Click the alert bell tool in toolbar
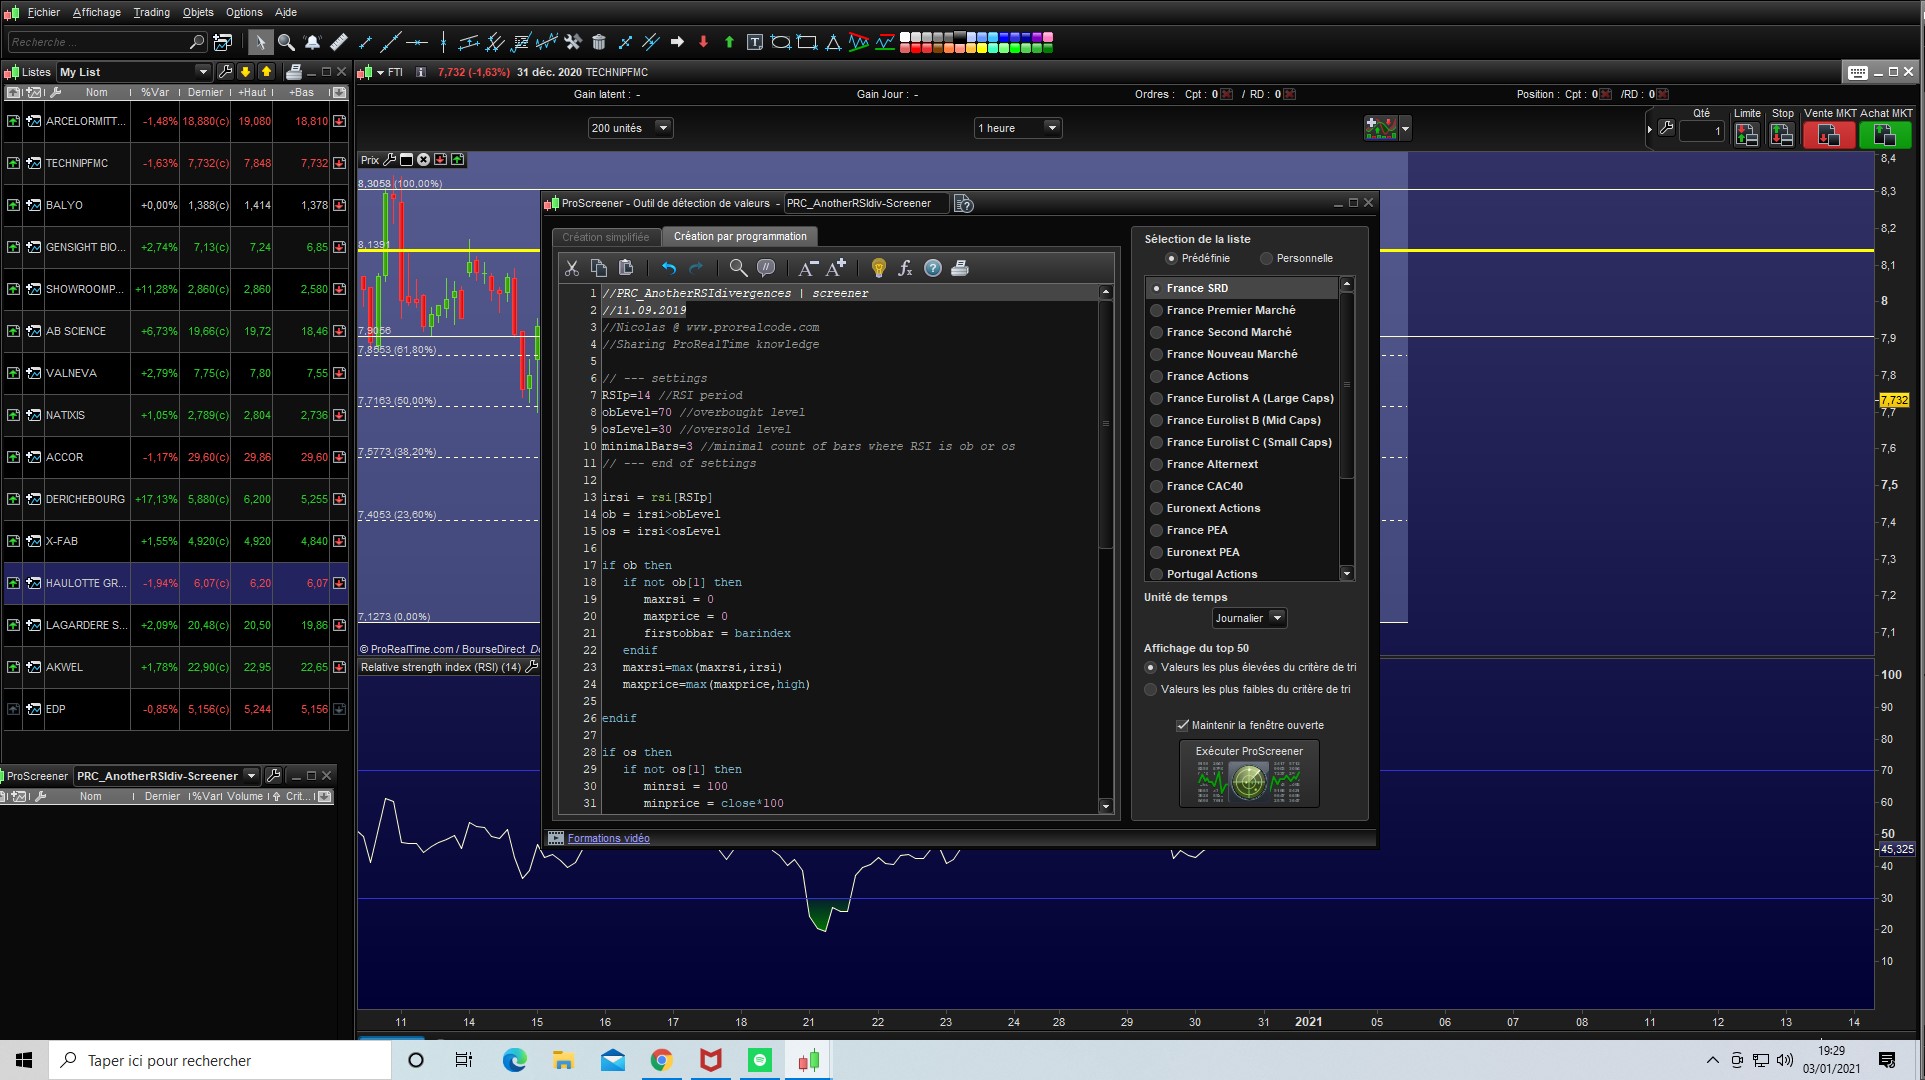The image size is (1925, 1080). click(x=312, y=42)
